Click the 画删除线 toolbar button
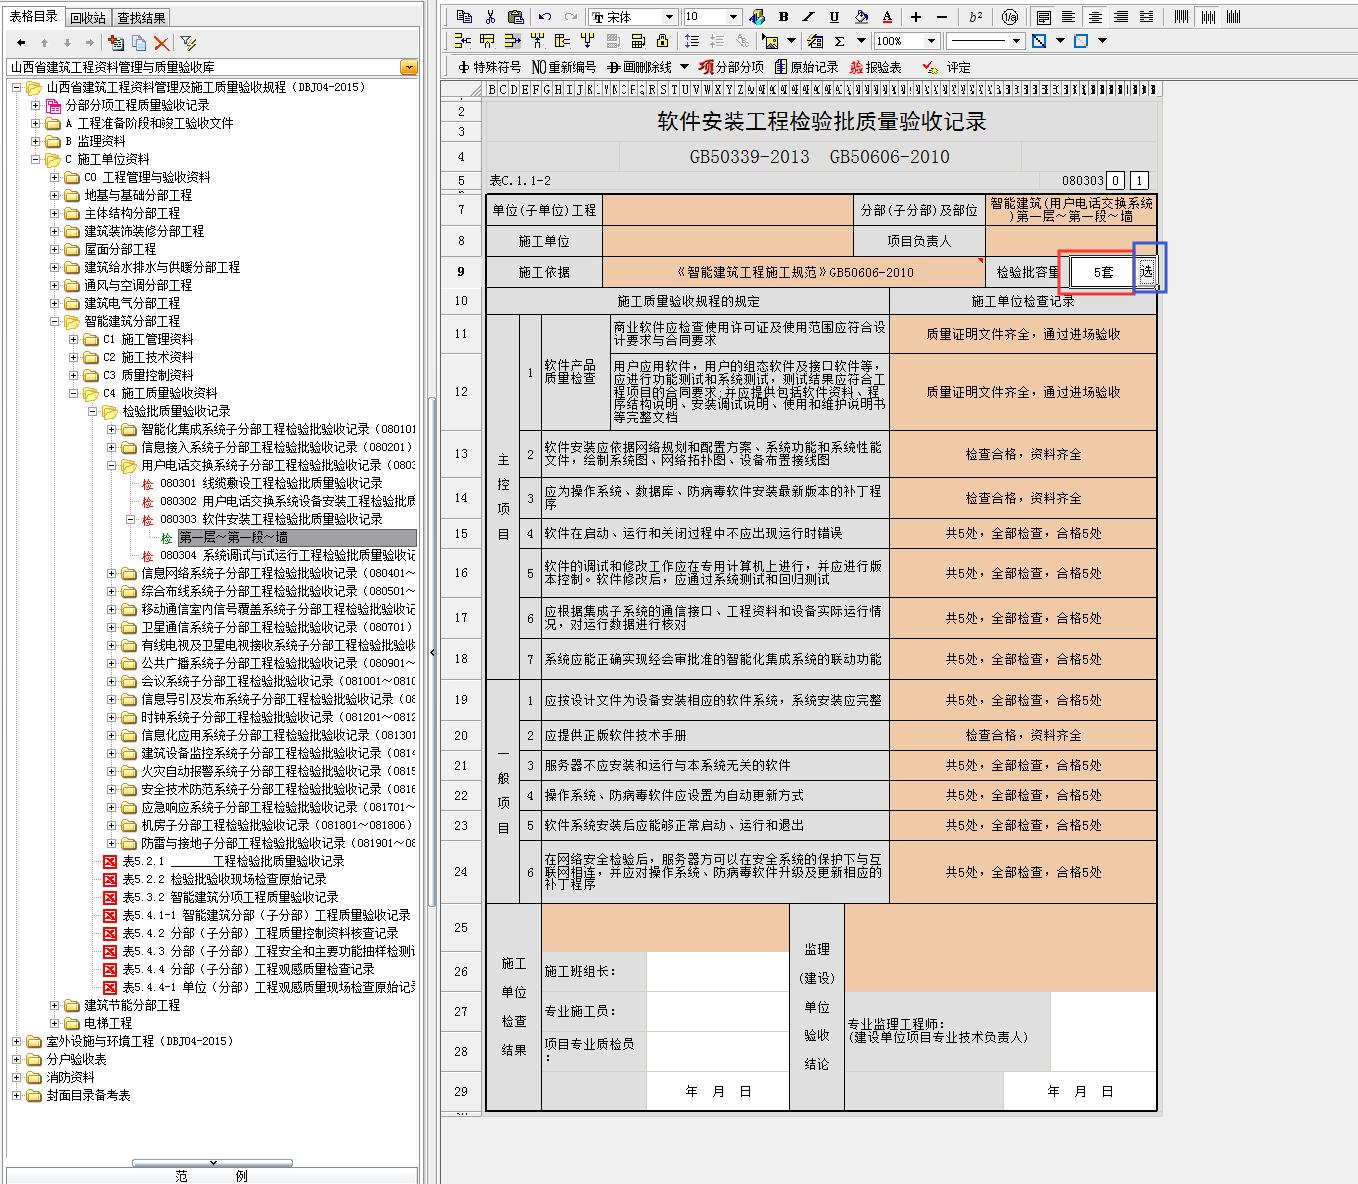Viewport: 1358px width, 1184px height. pos(639,67)
